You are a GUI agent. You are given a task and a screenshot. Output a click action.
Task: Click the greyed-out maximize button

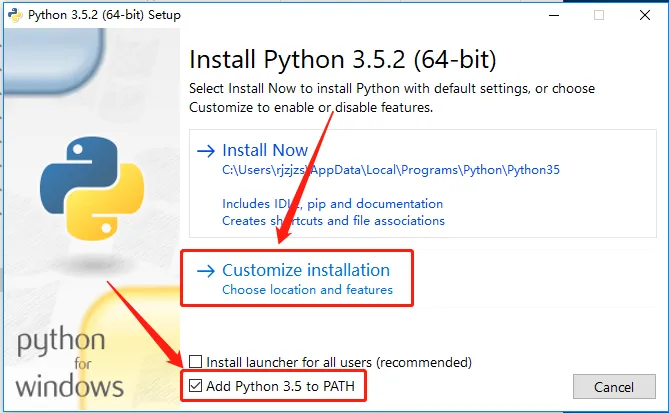click(x=599, y=15)
